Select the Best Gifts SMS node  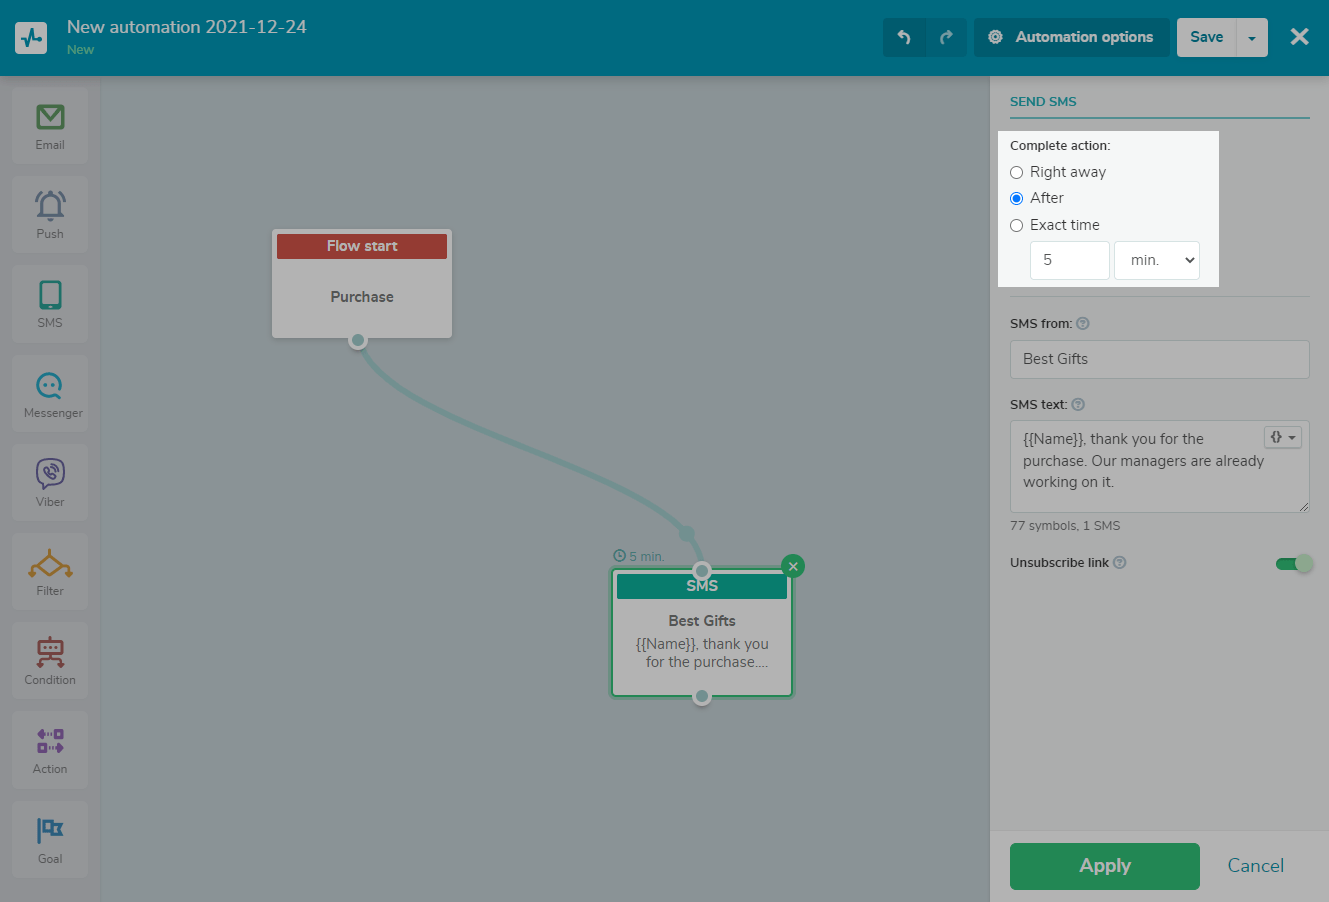click(x=702, y=633)
